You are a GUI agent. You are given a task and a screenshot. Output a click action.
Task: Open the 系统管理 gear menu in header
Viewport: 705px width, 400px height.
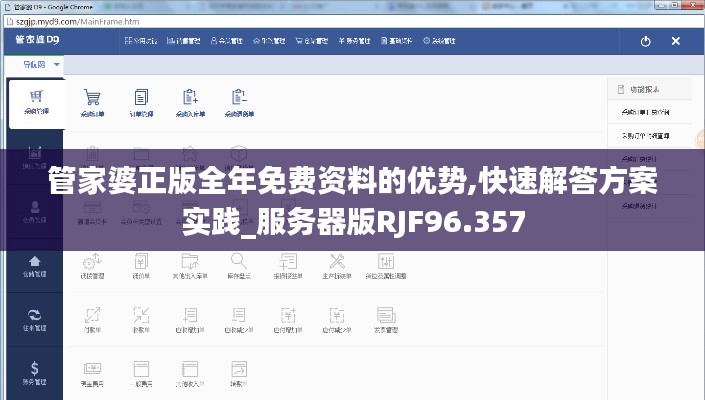(x=439, y=41)
